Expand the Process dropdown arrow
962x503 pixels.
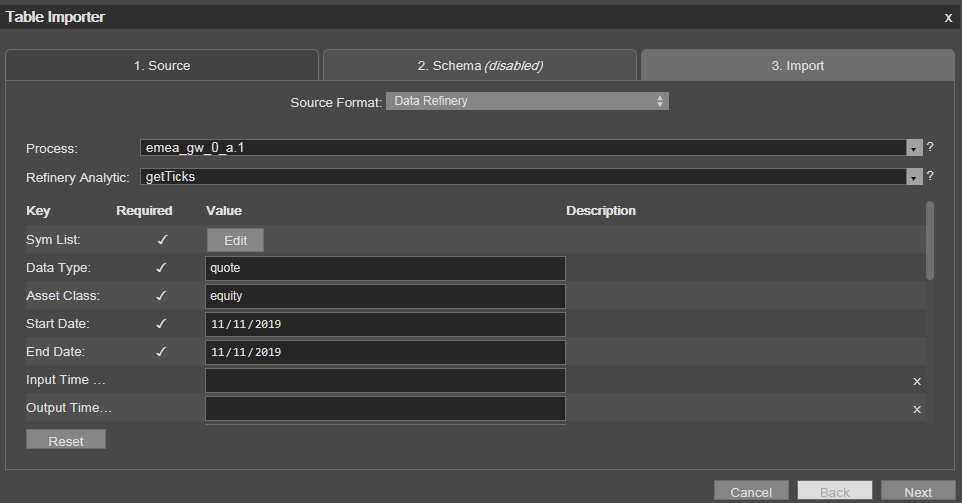[x=914, y=148]
